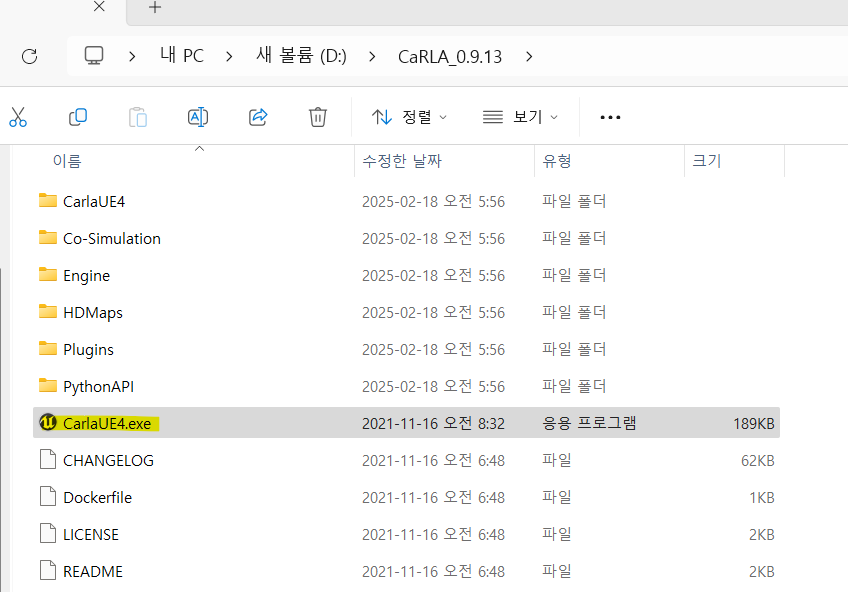
Task: Select the PythonAPI folder icon
Action: click(48, 386)
